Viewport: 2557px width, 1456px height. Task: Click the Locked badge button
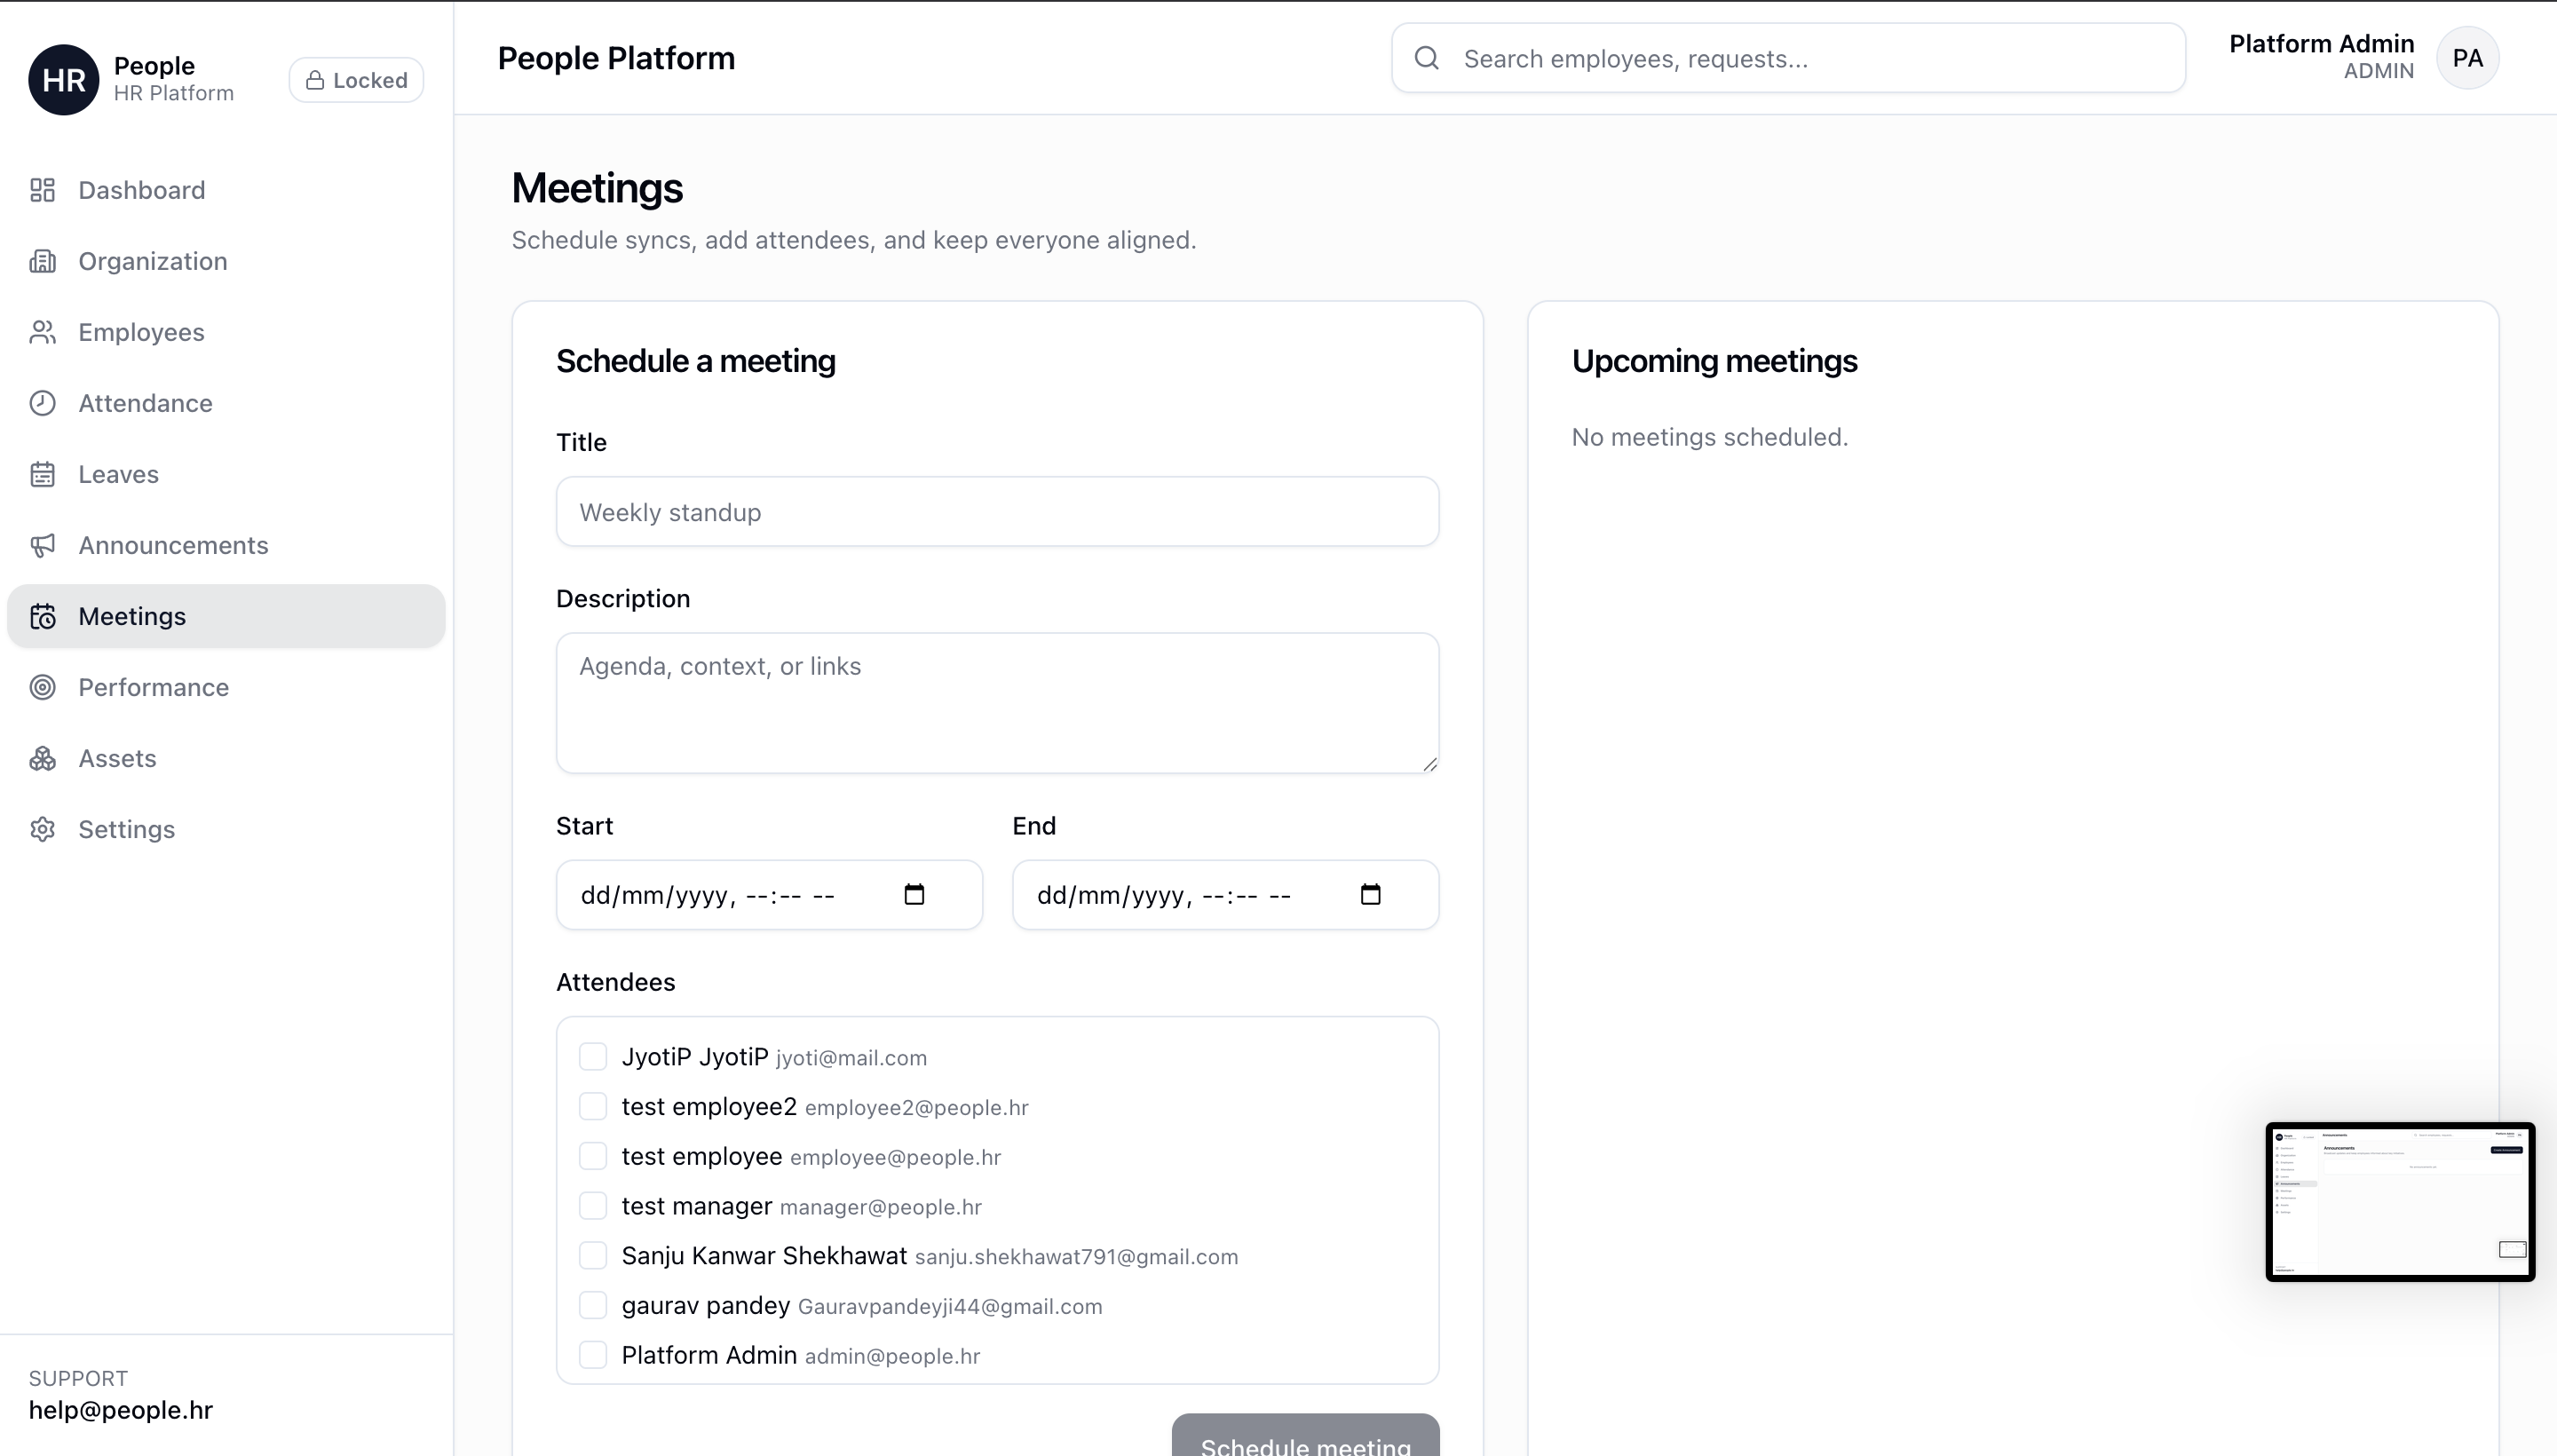[356, 80]
